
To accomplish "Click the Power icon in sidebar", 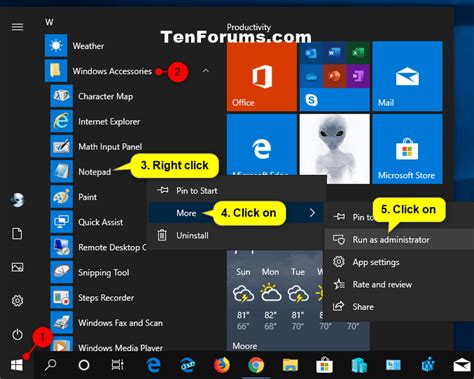I will pyautogui.click(x=17, y=334).
